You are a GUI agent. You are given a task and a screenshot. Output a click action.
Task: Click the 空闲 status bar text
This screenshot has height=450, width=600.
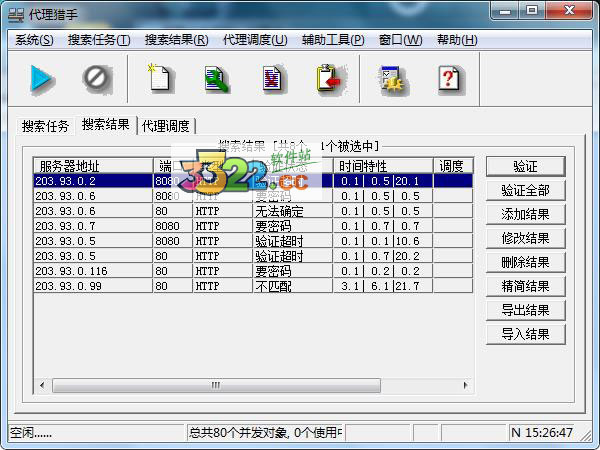[31, 433]
